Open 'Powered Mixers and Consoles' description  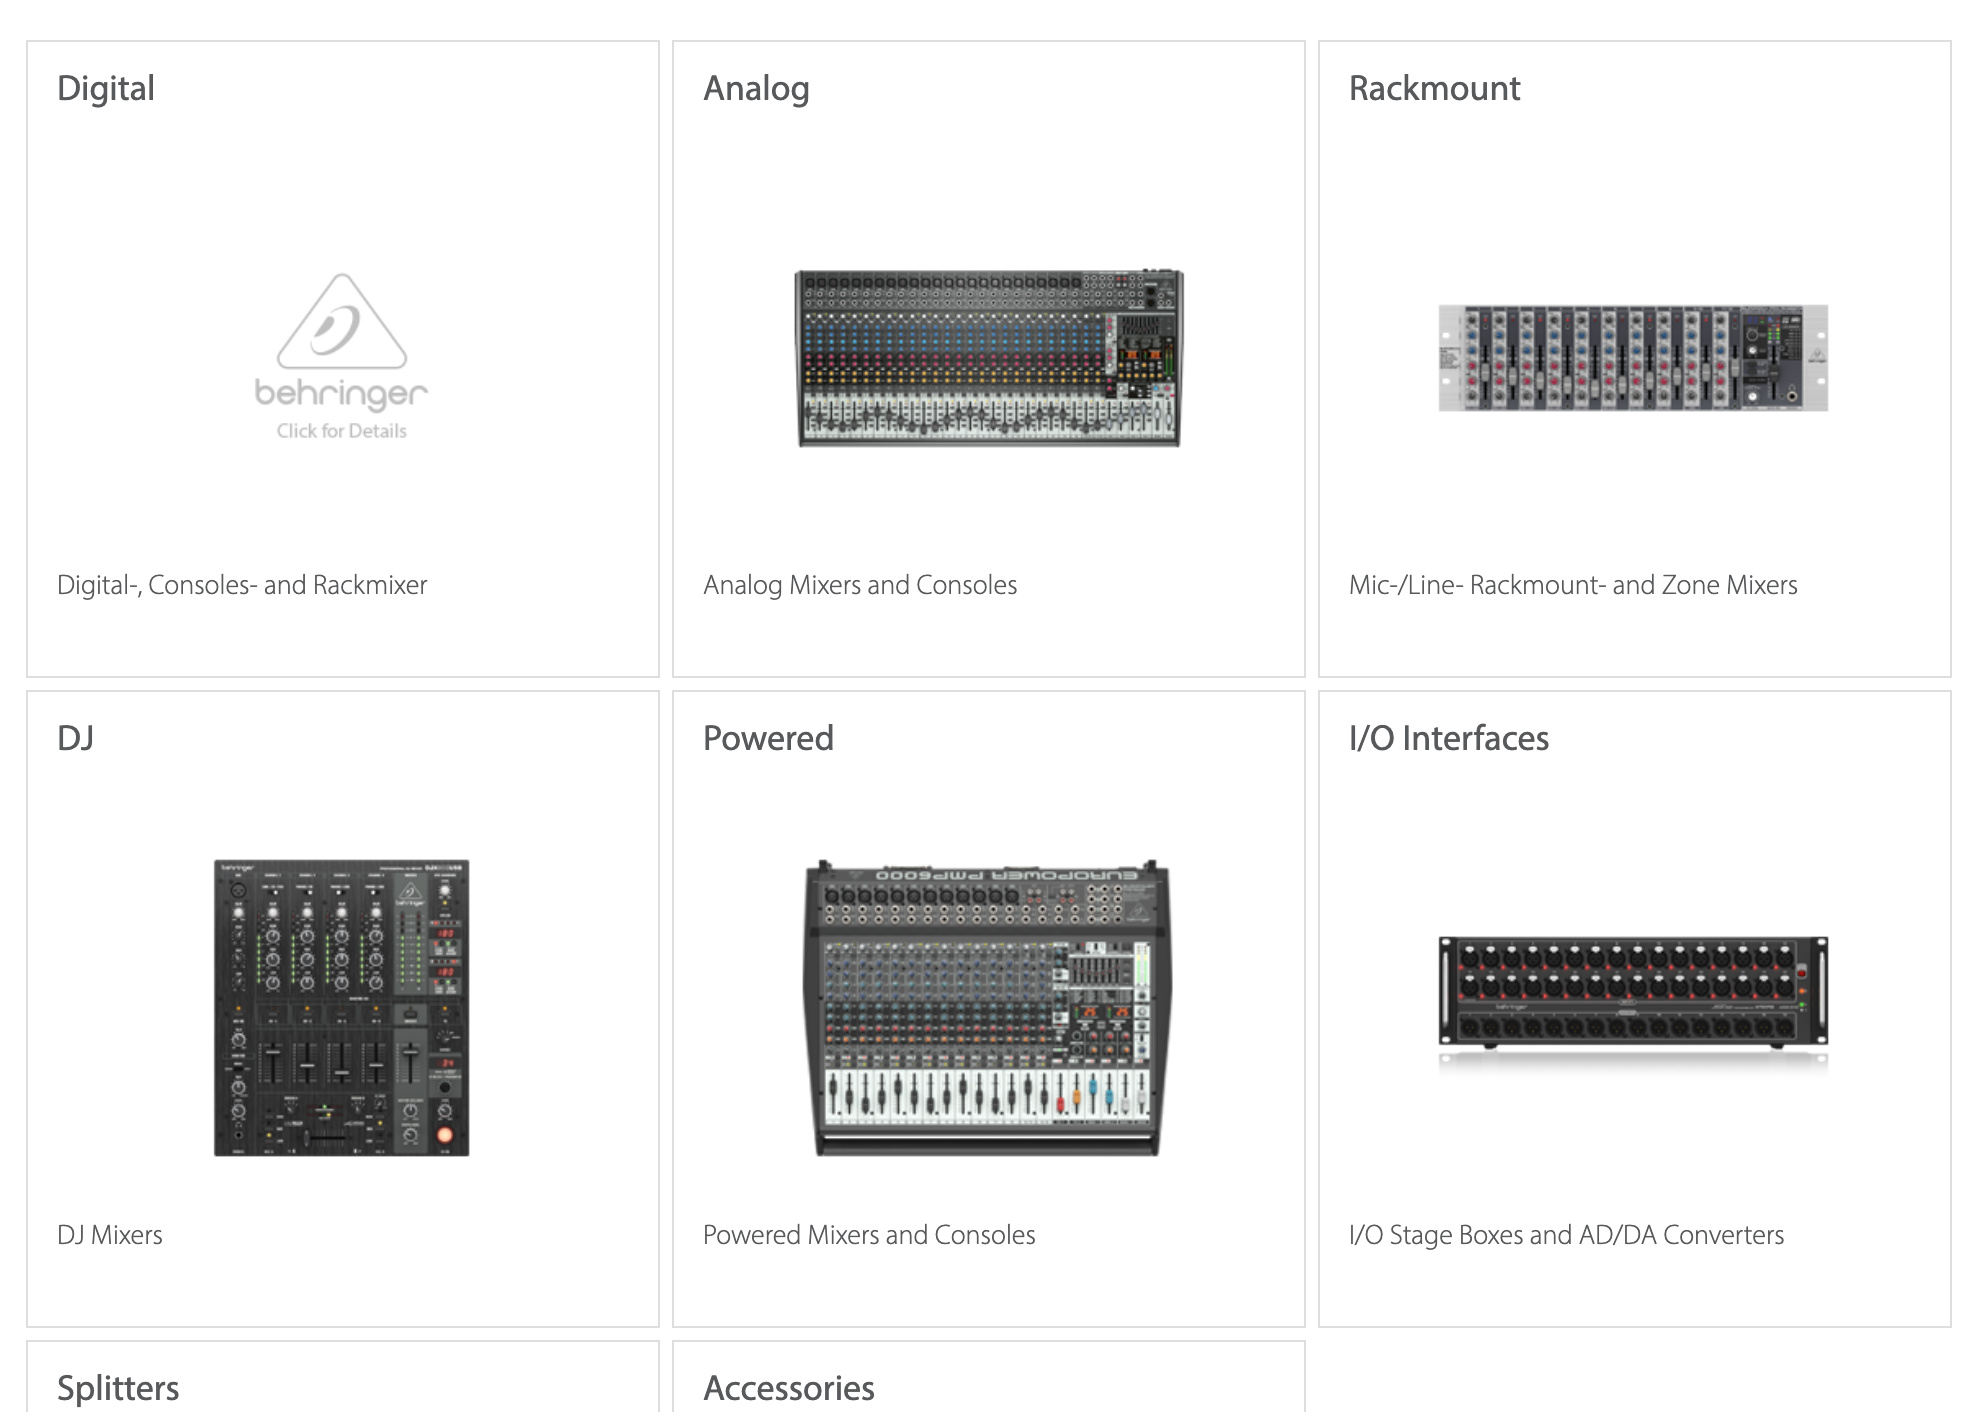coord(869,1235)
